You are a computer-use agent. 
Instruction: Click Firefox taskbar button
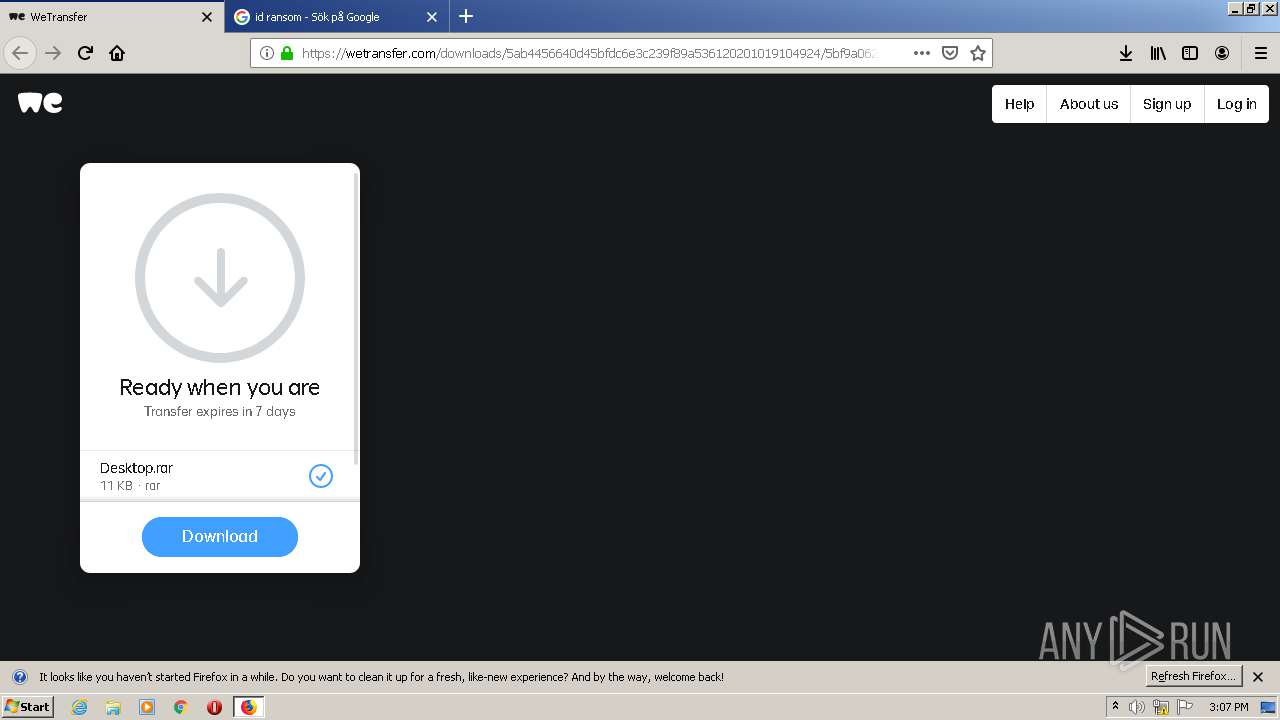pos(248,707)
